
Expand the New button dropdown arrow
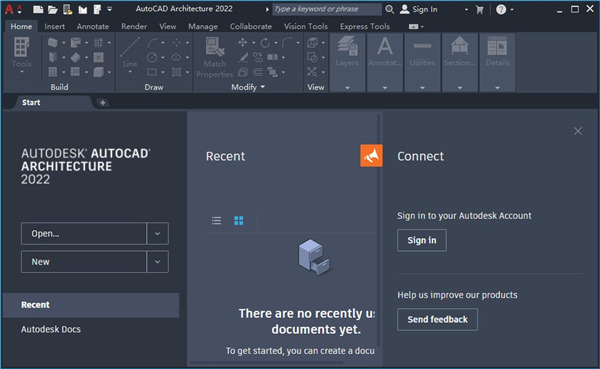pos(157,262)
